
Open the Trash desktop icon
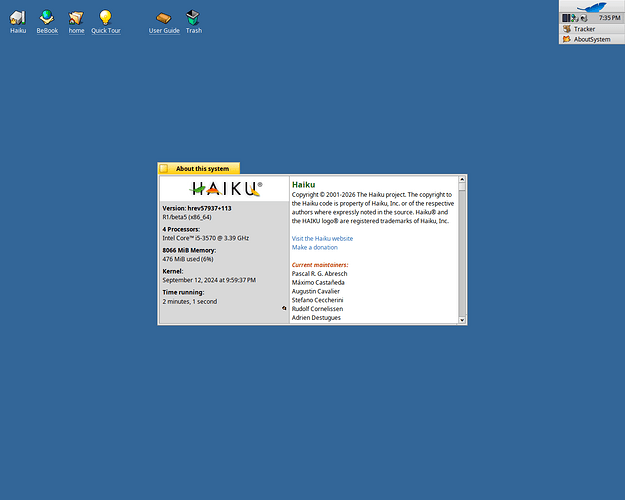point(193,18)
